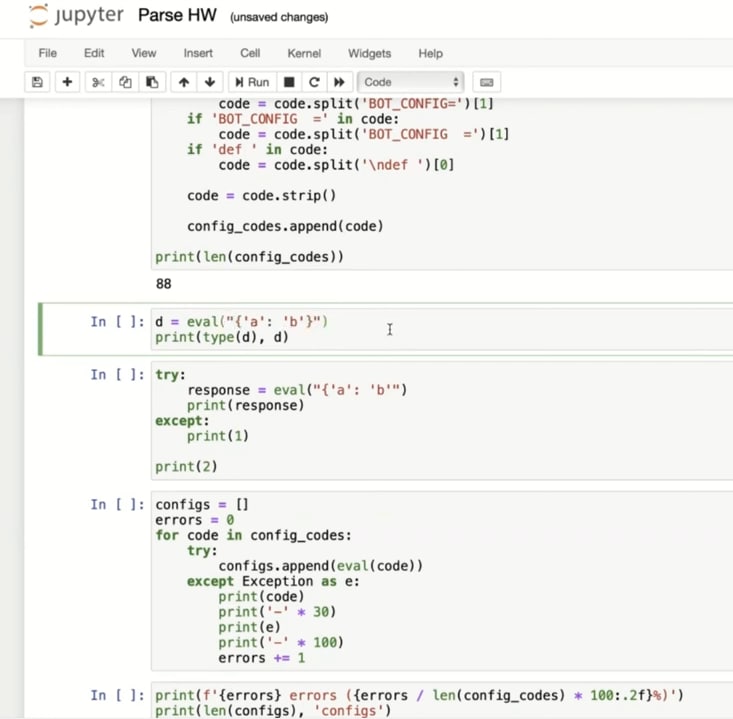This screenshot has height=719, width=733.
Task: Open the command palette keyboard icon
Action: [486, 82]
